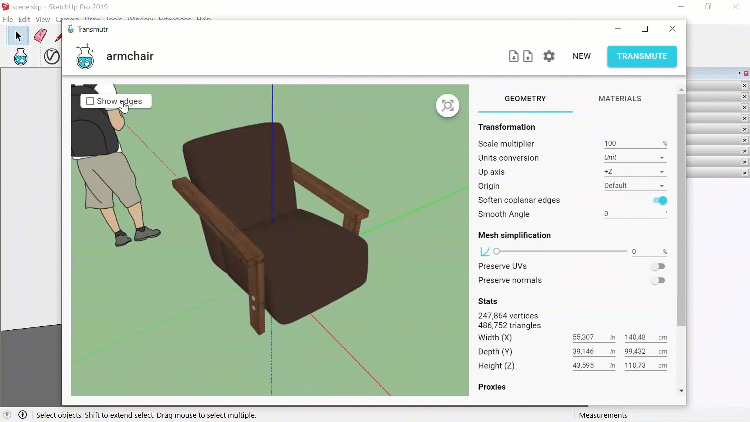Click the Transmutr flask logo beside armchair
This screenshot has width=750, height=422.
click(85, 56)
